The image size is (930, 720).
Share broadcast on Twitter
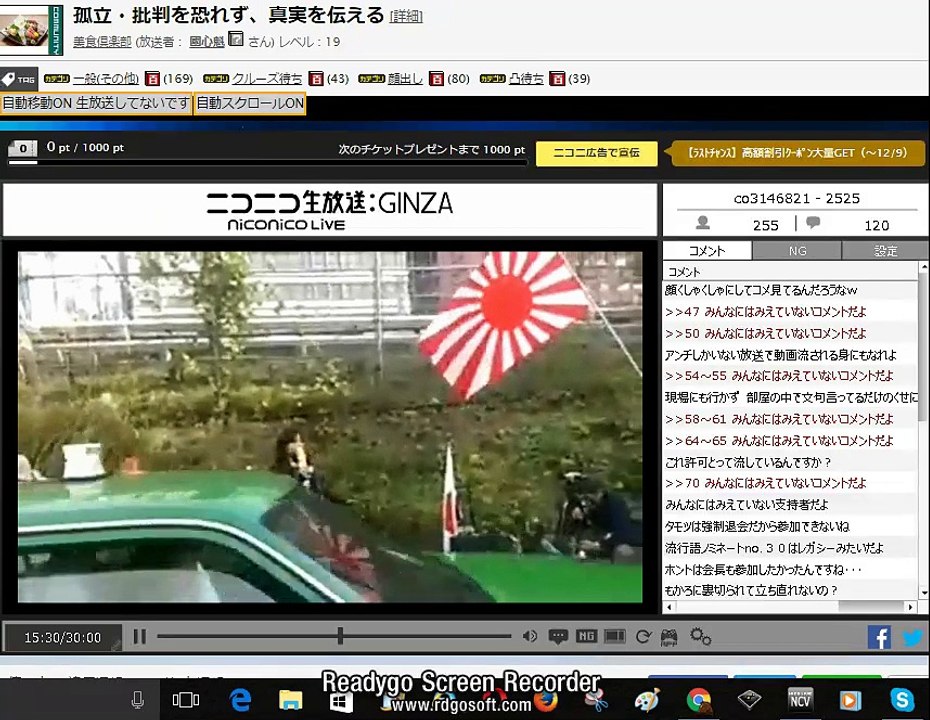[x=913, y=638]
